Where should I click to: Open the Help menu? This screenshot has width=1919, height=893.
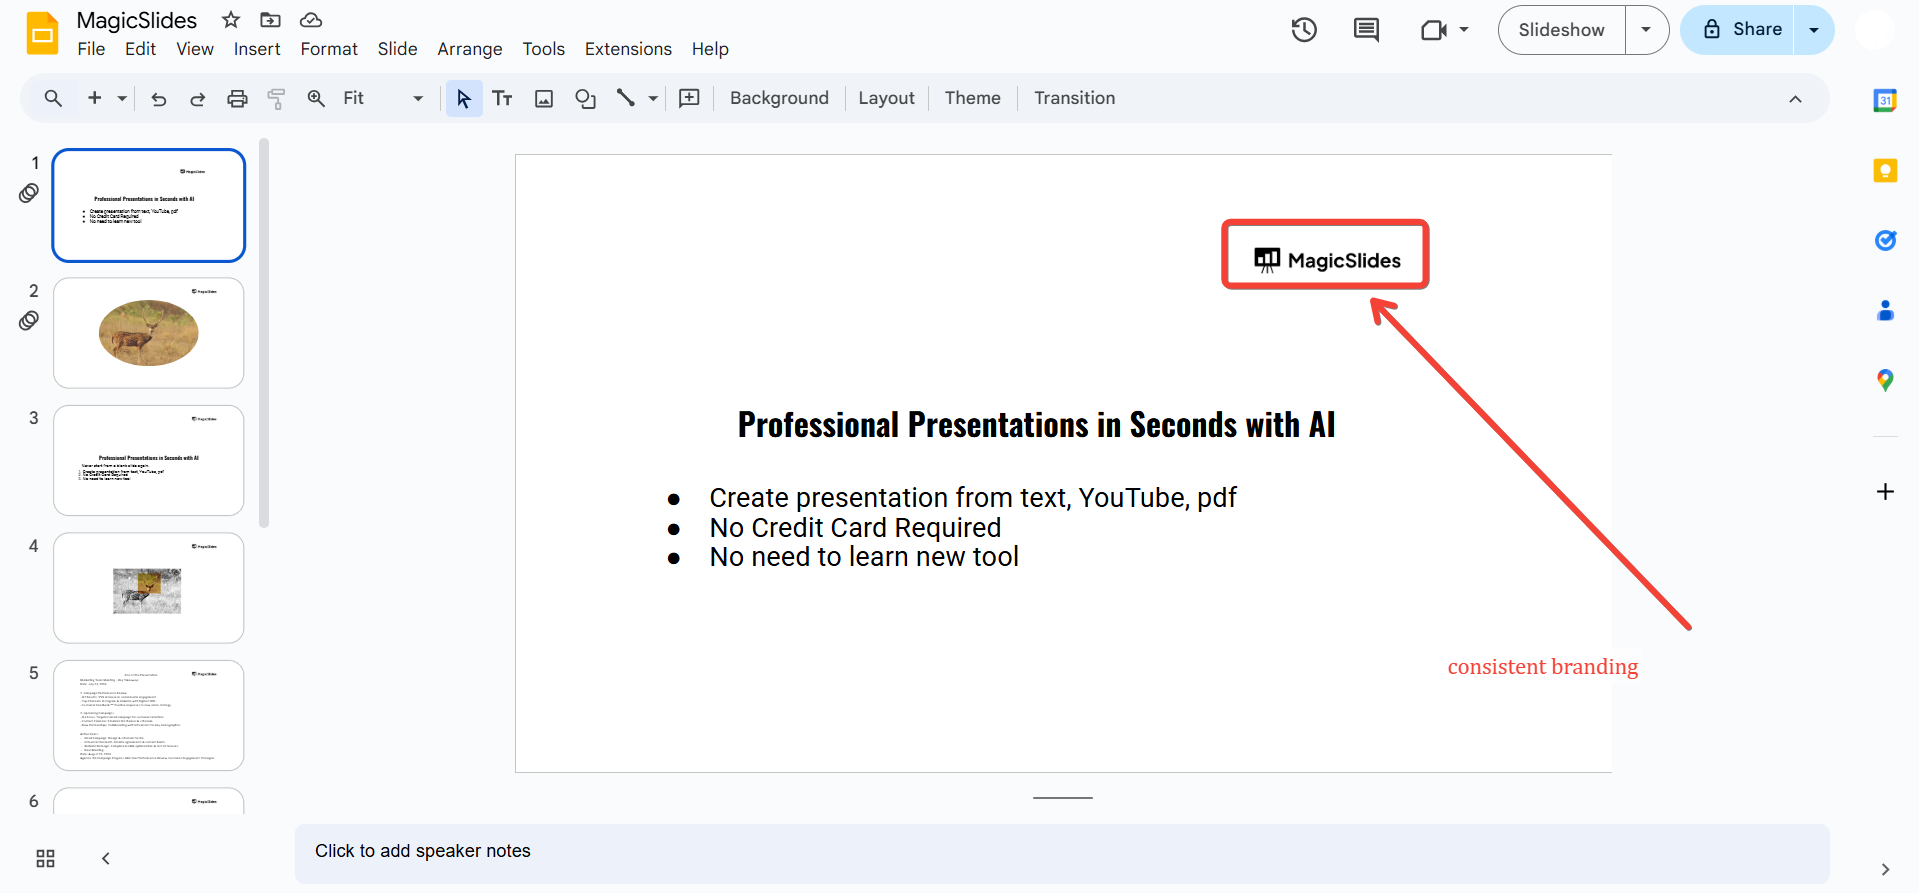(x=710, y=49)
